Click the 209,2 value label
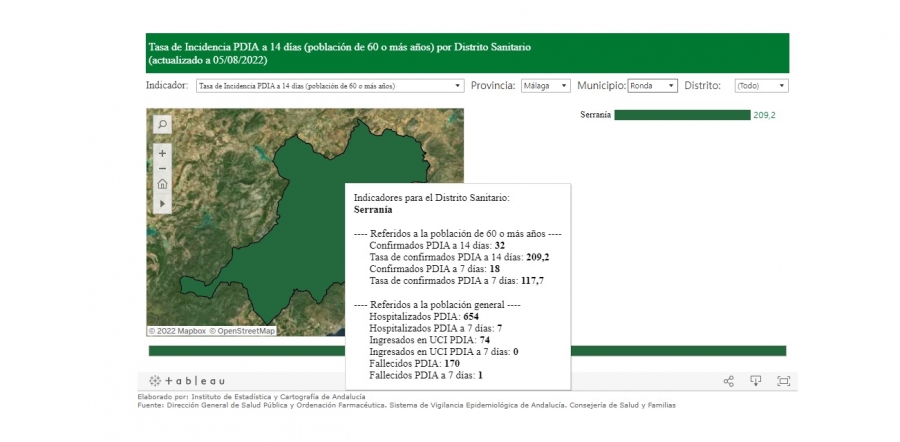 (x=764, y=115)
